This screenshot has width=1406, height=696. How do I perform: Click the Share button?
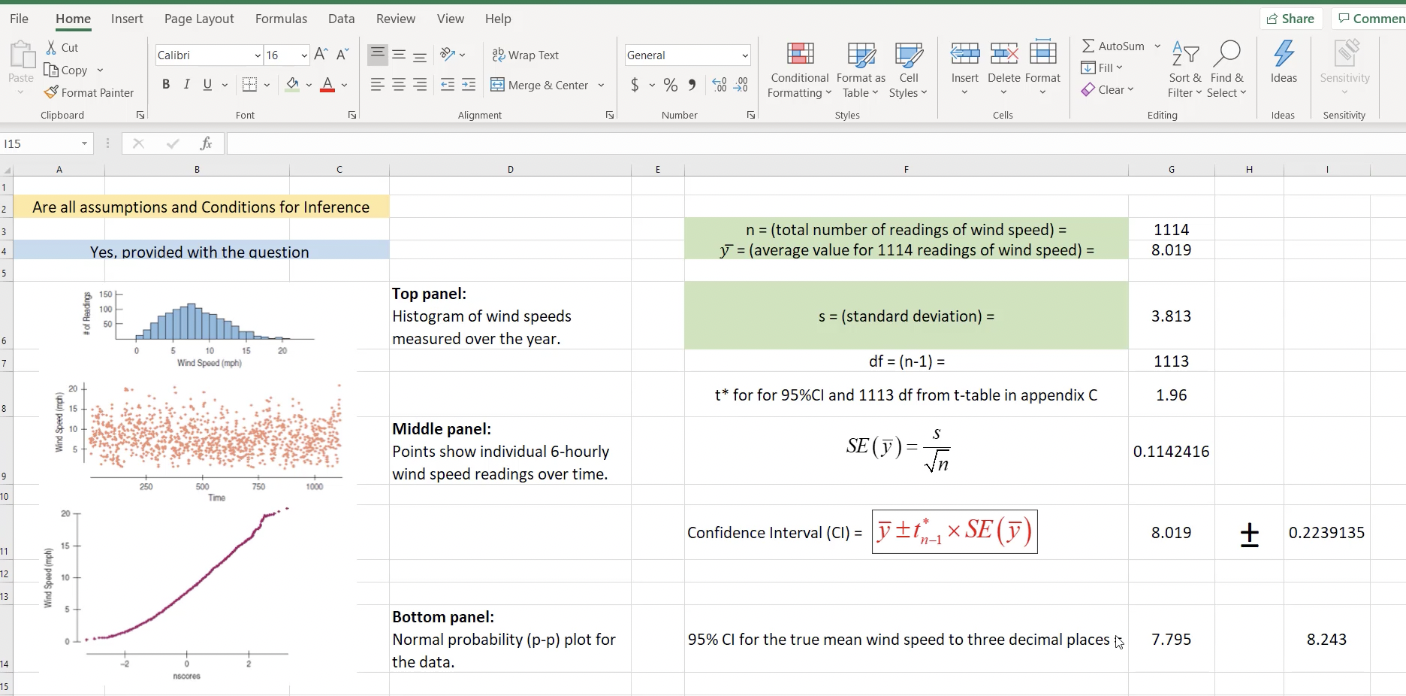[1291, 17]
